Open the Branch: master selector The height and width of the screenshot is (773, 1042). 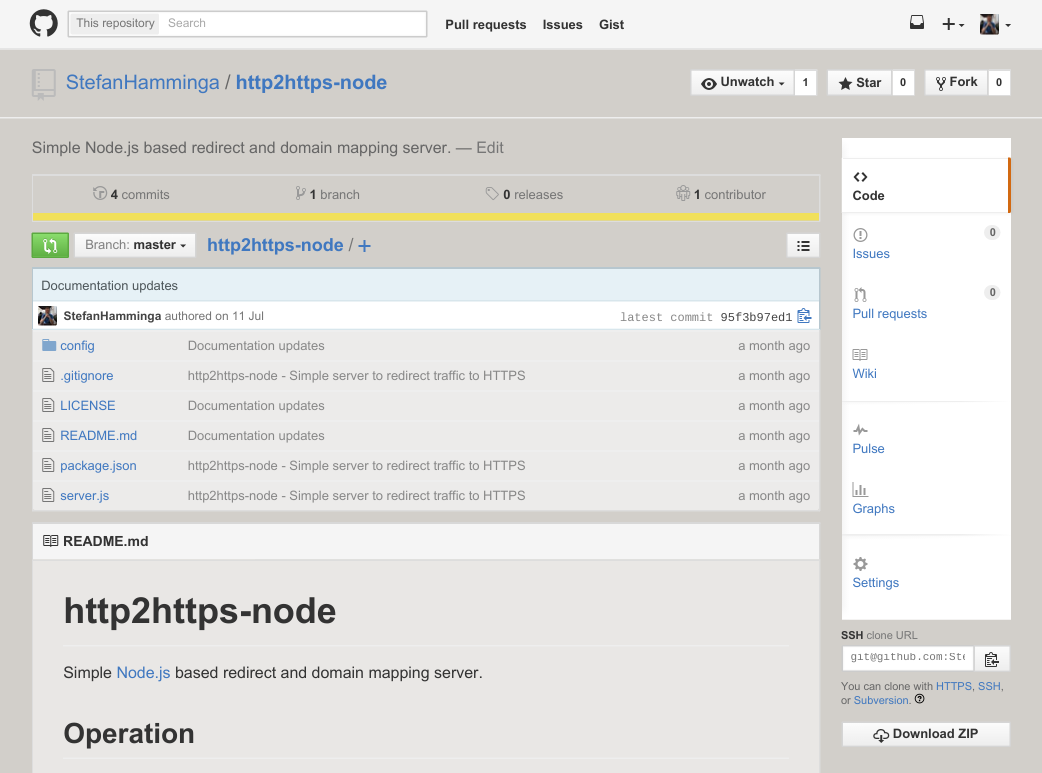(x=134, y=245)
